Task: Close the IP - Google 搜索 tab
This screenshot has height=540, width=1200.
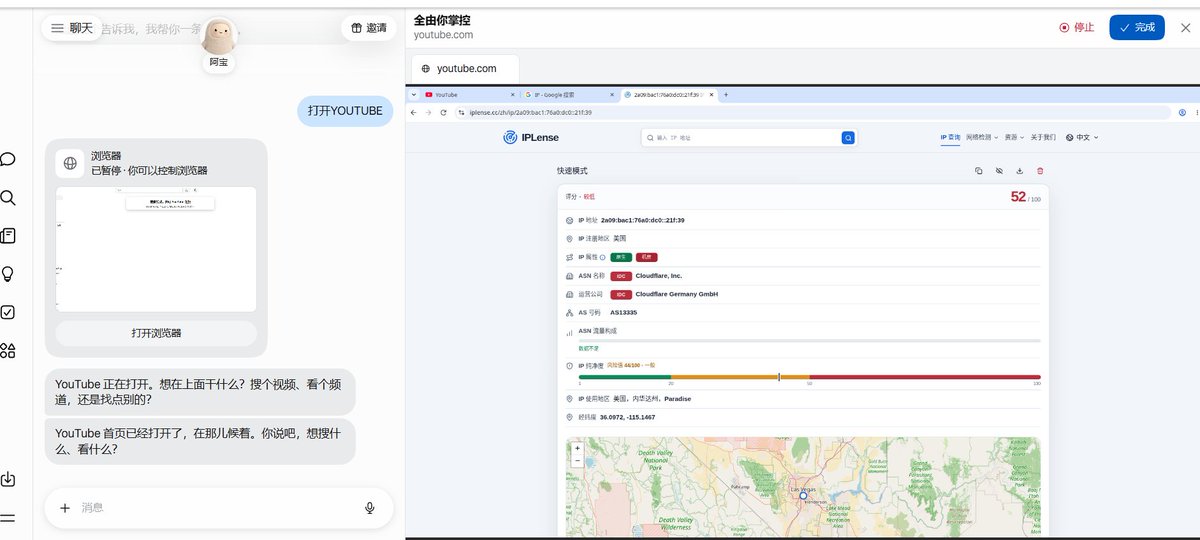Action: pyautogui.click(x=612, y=94)
